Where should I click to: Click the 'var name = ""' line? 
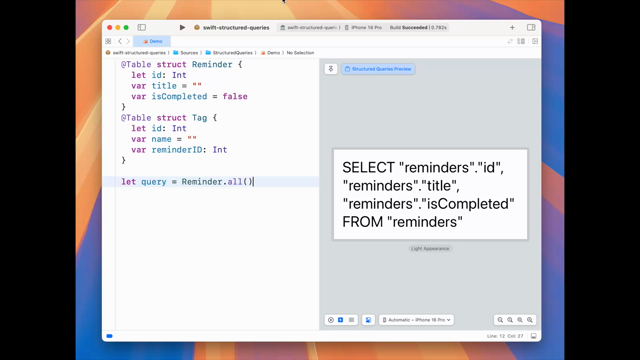(x=164, y=139)
